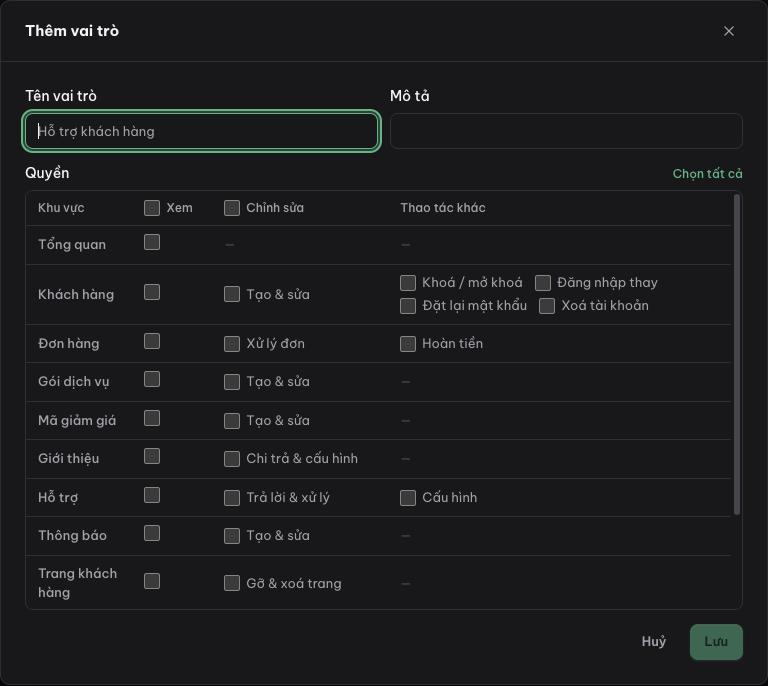Viewport: 768px width, 686px height.
Task: Check the Đăng nhập thay permission
Action: (x=543, y=283)
